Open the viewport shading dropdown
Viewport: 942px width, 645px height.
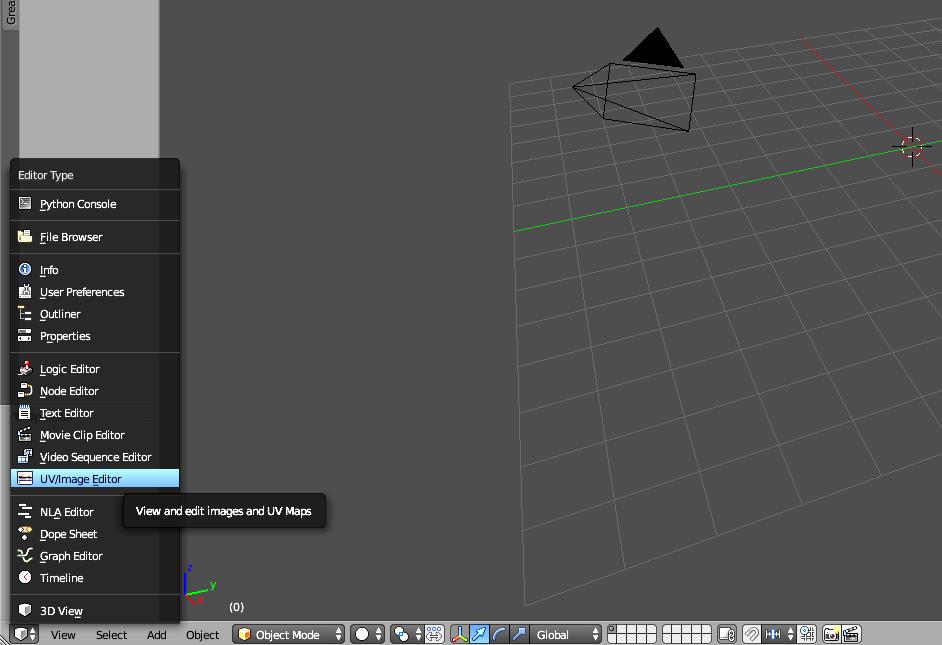point(367,634)
